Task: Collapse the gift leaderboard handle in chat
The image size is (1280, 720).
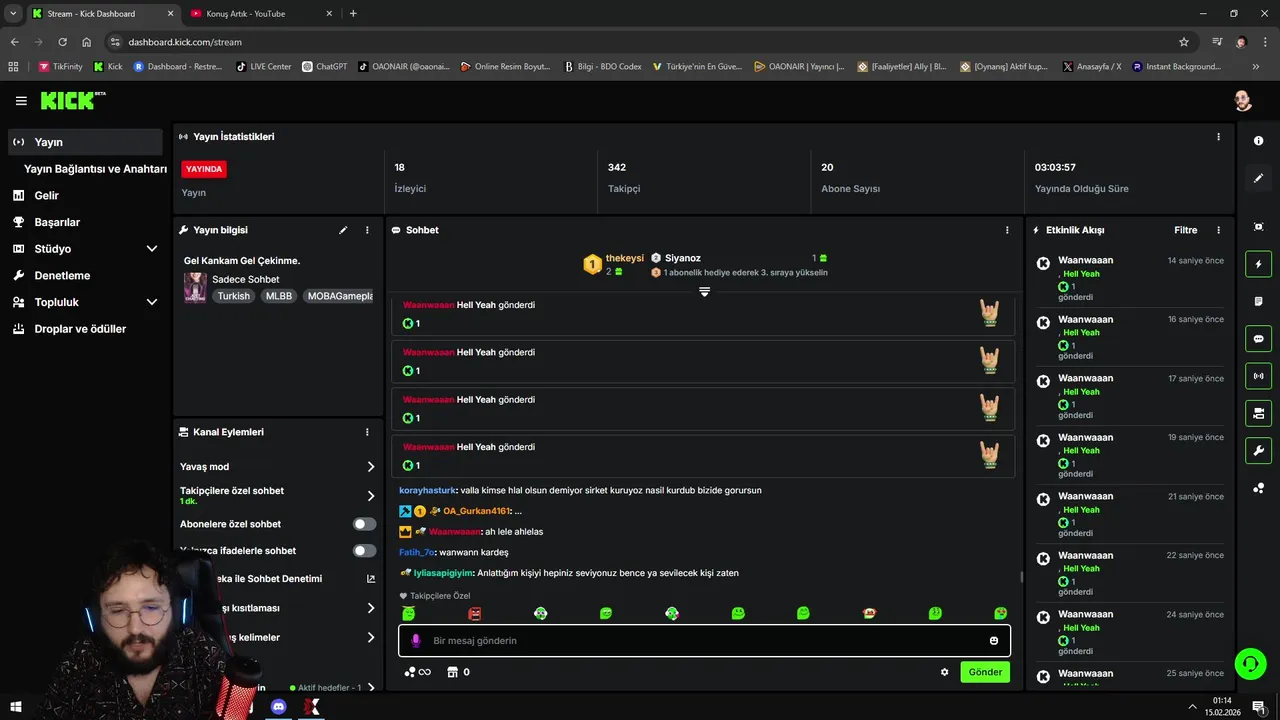Action: tap(704, 292)
